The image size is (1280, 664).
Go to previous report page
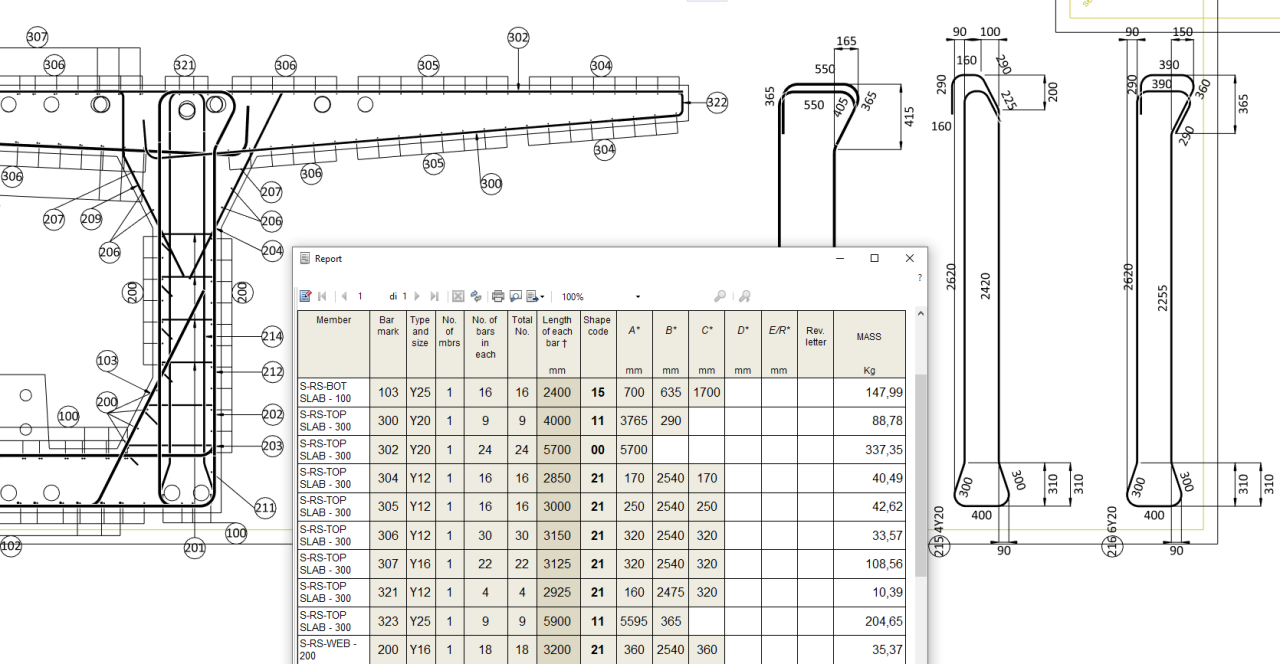(x=343, y=296)
